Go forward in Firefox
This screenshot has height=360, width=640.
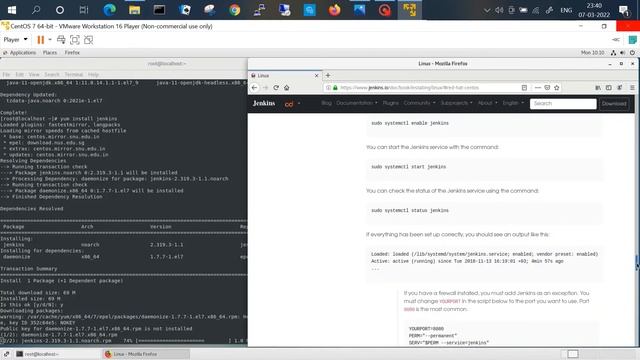pyautogui.click(x=265, y=87)
